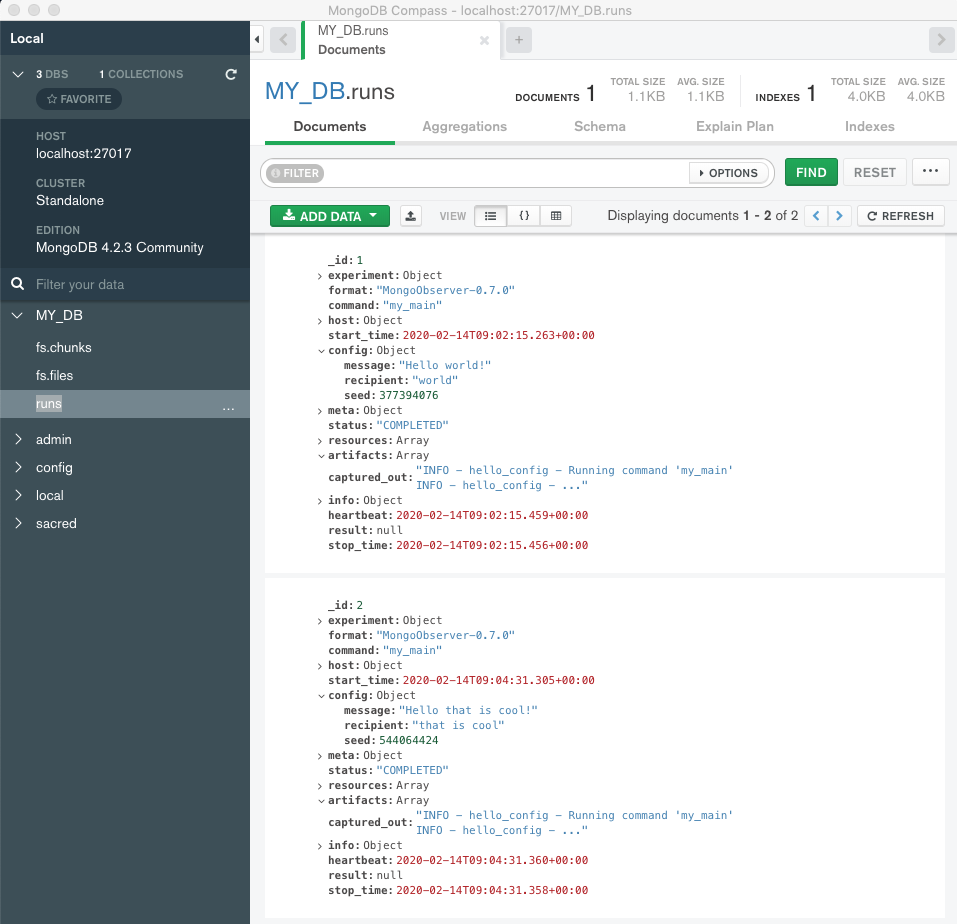Expand info object in document 2
957x924 pixels.
point(320,846)
